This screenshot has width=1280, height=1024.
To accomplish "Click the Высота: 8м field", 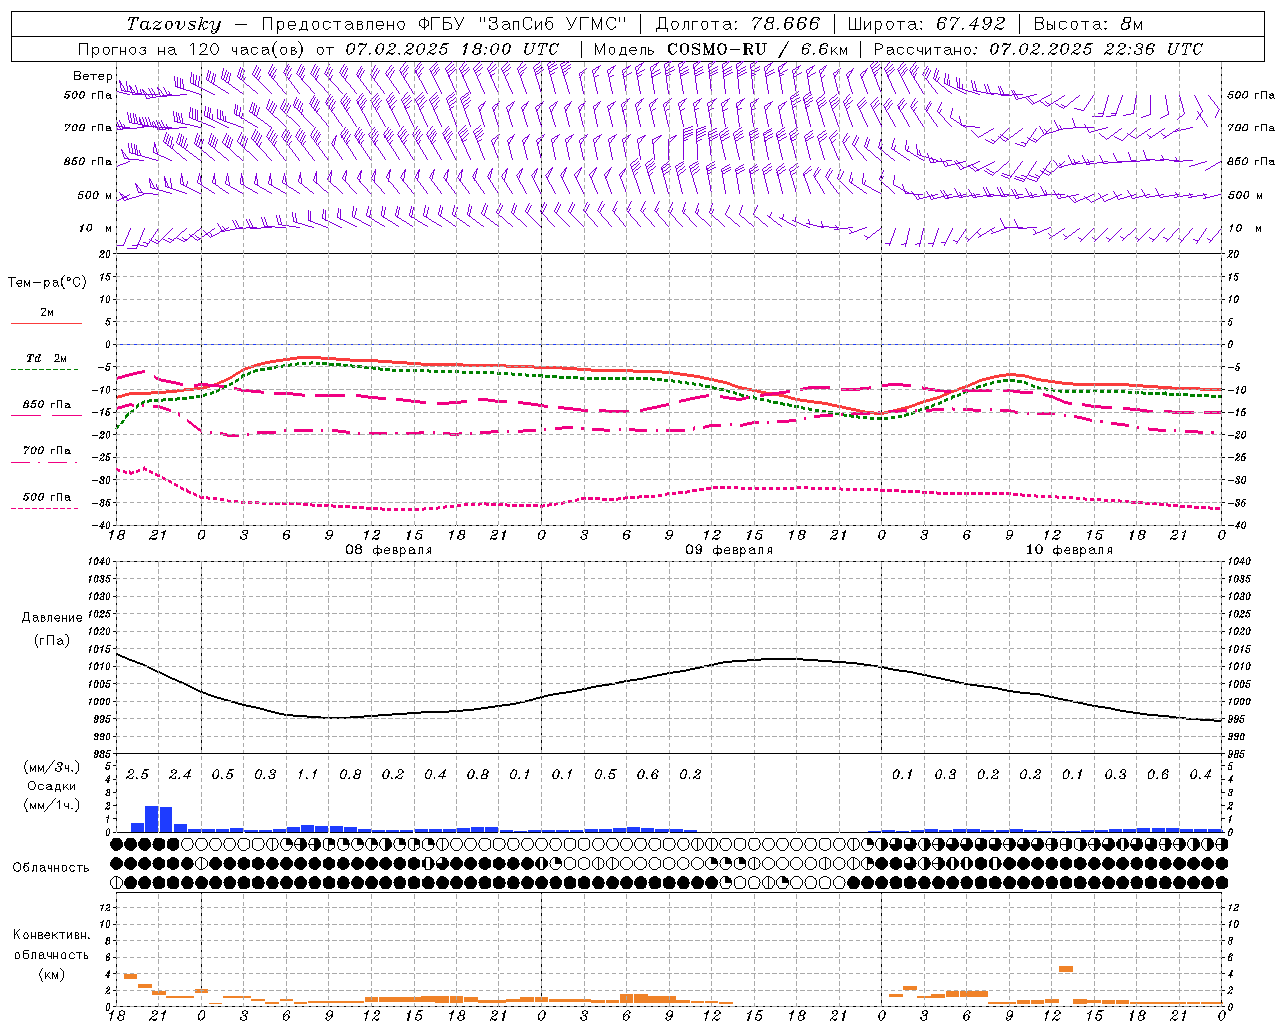I will (1088, 24).
